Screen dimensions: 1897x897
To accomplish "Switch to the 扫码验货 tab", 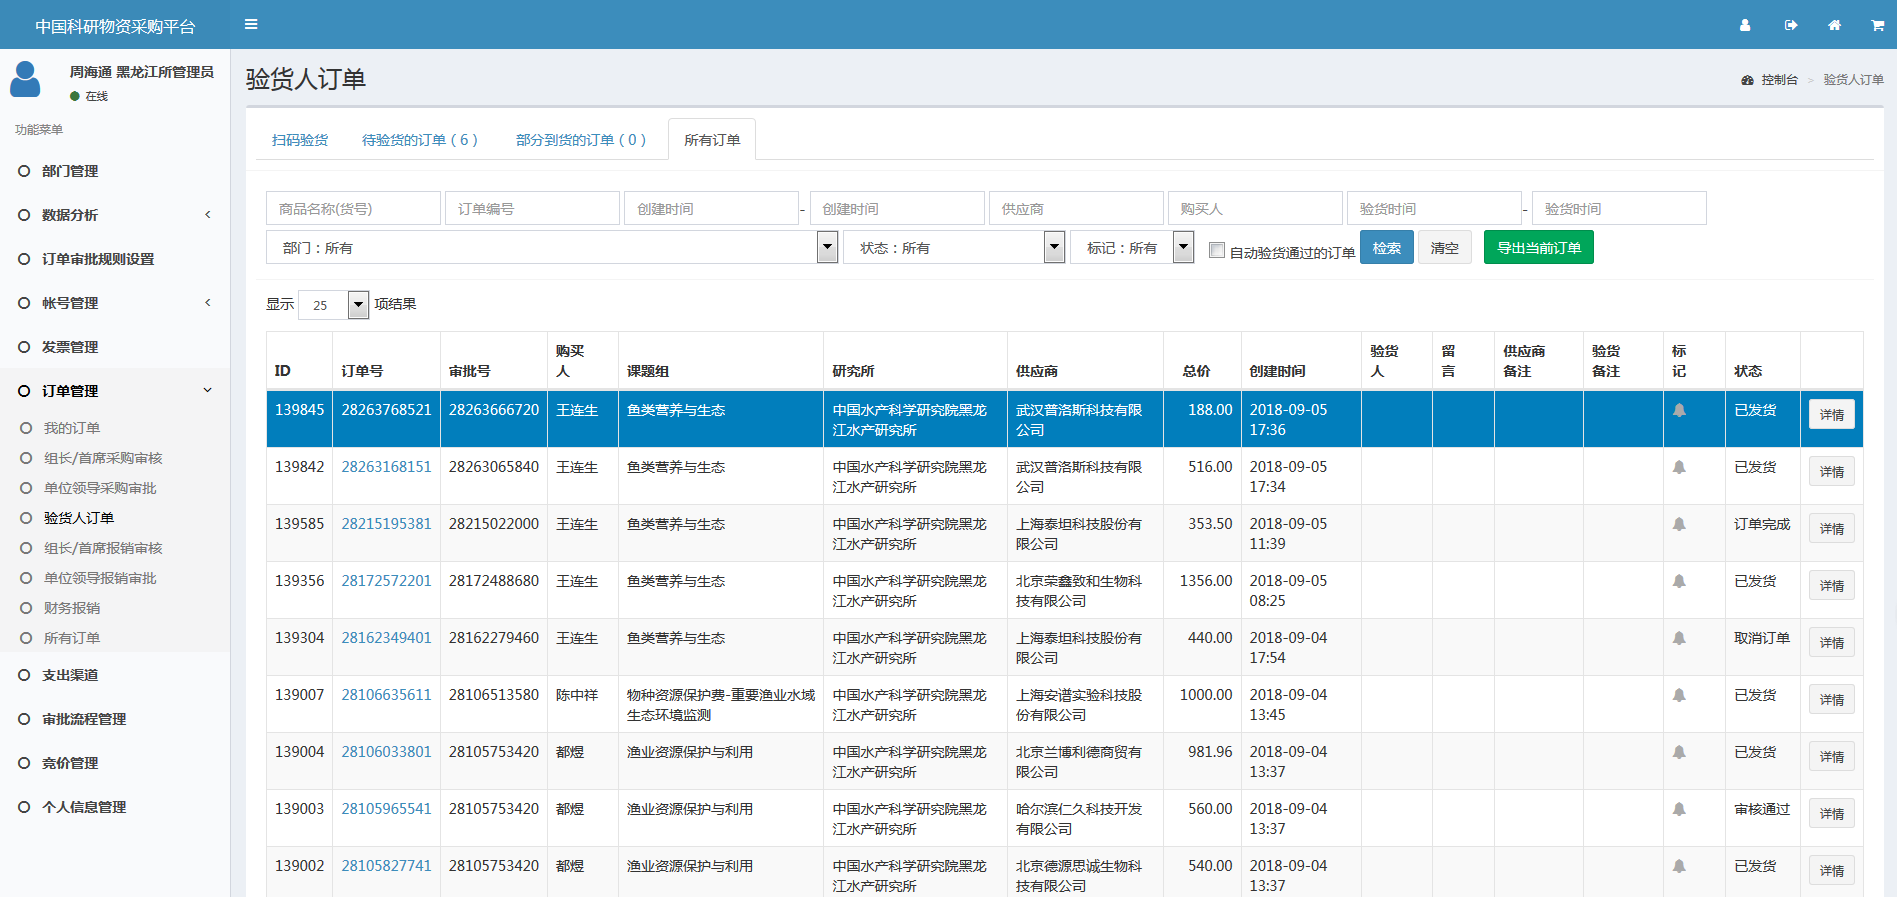I will pos(300,140).
